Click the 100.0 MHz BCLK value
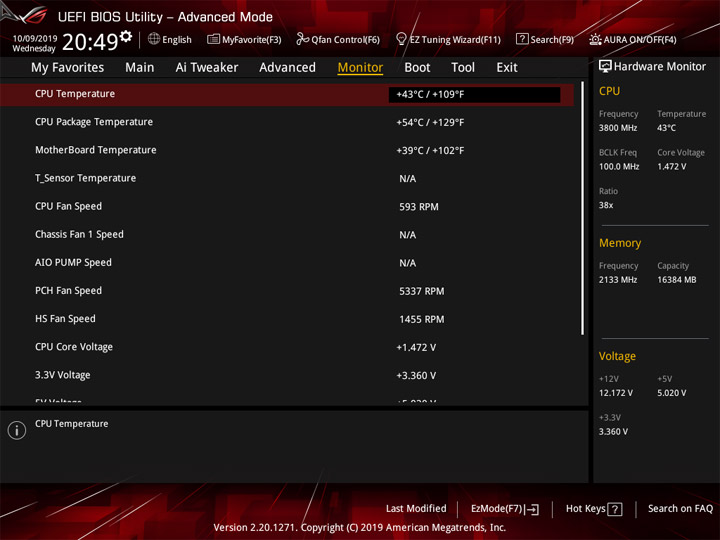 pyautogui.click(x=619, y=167)
